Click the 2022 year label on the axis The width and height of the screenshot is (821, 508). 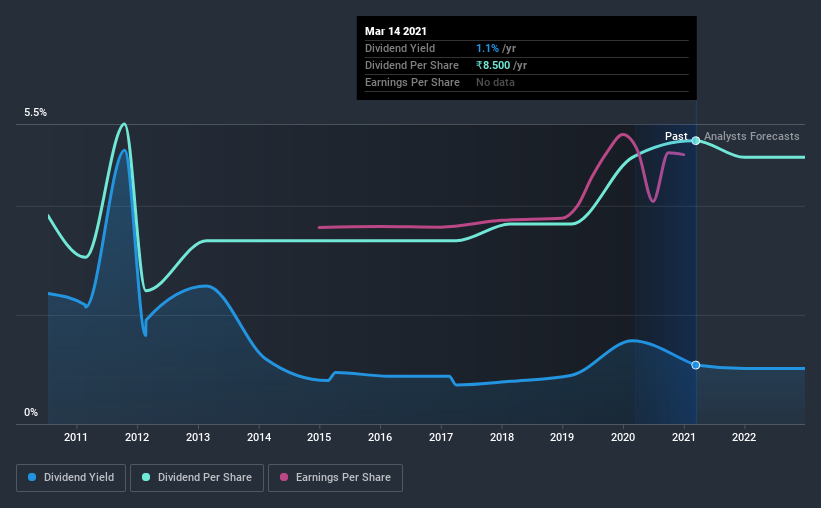coord(744,437)
